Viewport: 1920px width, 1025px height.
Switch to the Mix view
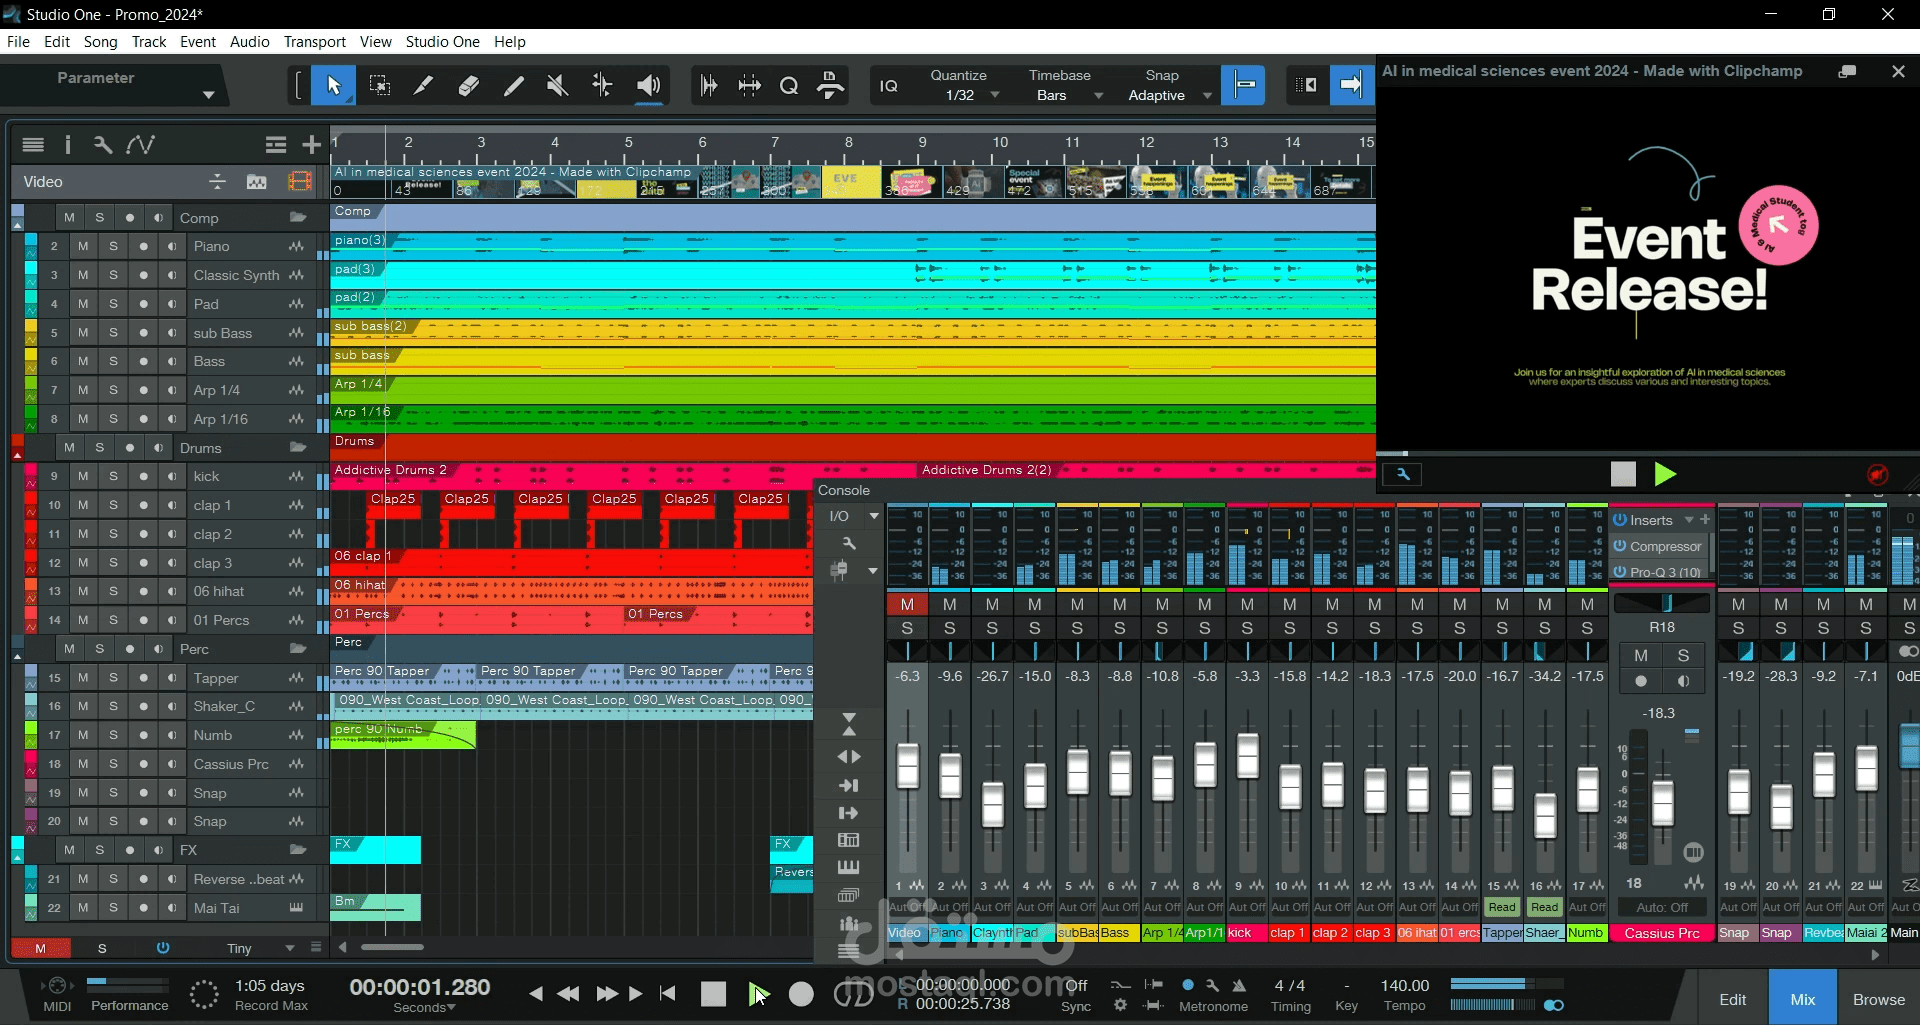tap(1802, 999)
